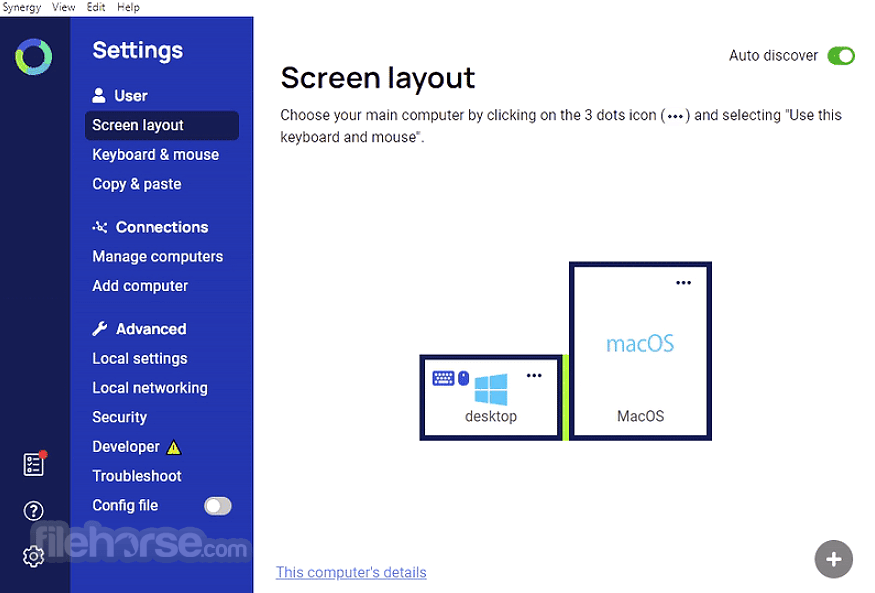Click This computer's details link

(x=351, y=572)
